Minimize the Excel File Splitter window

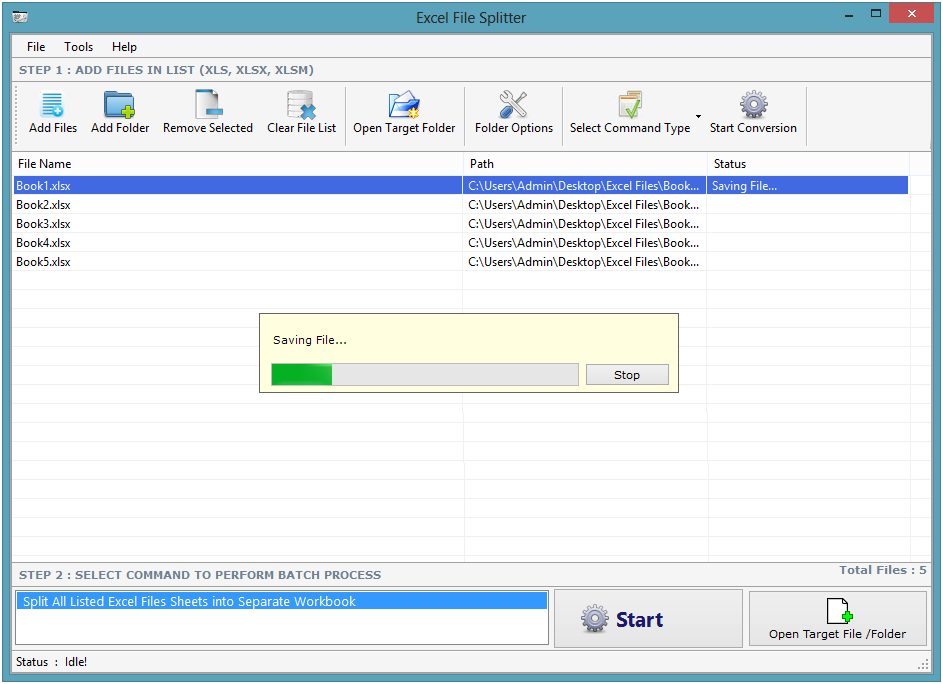pos(849,14)
